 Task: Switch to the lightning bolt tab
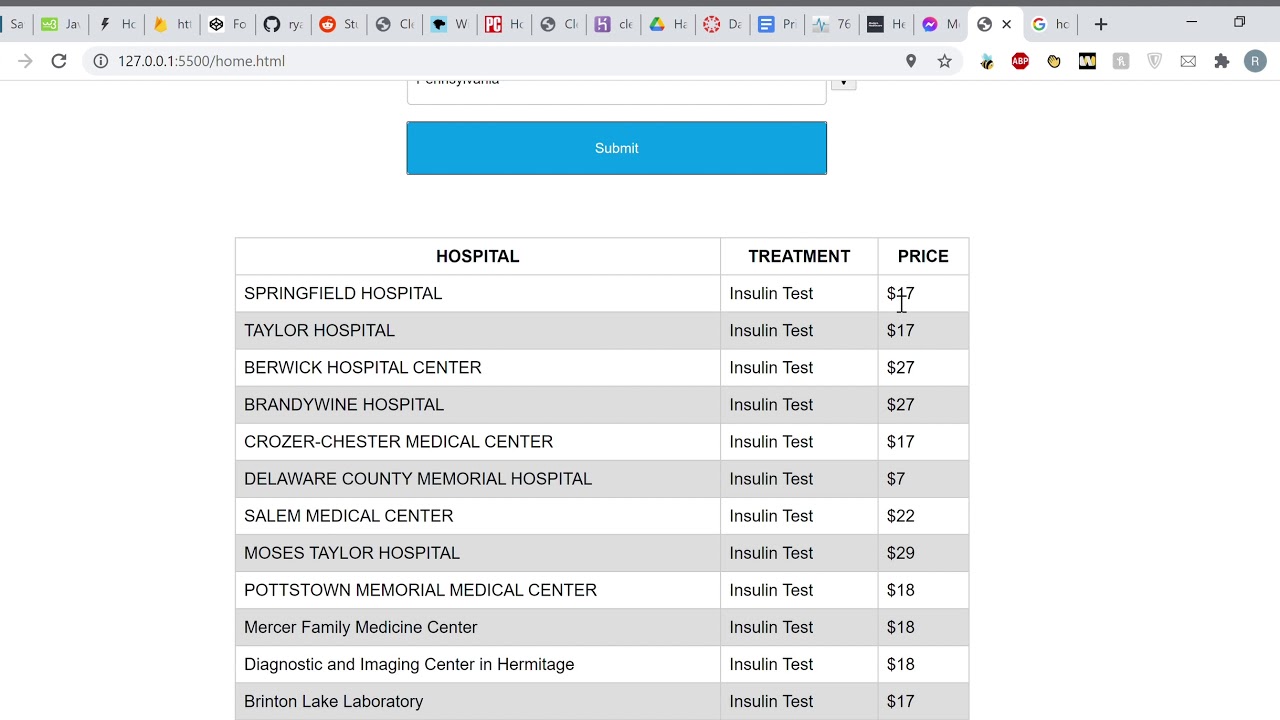[115, 24]
